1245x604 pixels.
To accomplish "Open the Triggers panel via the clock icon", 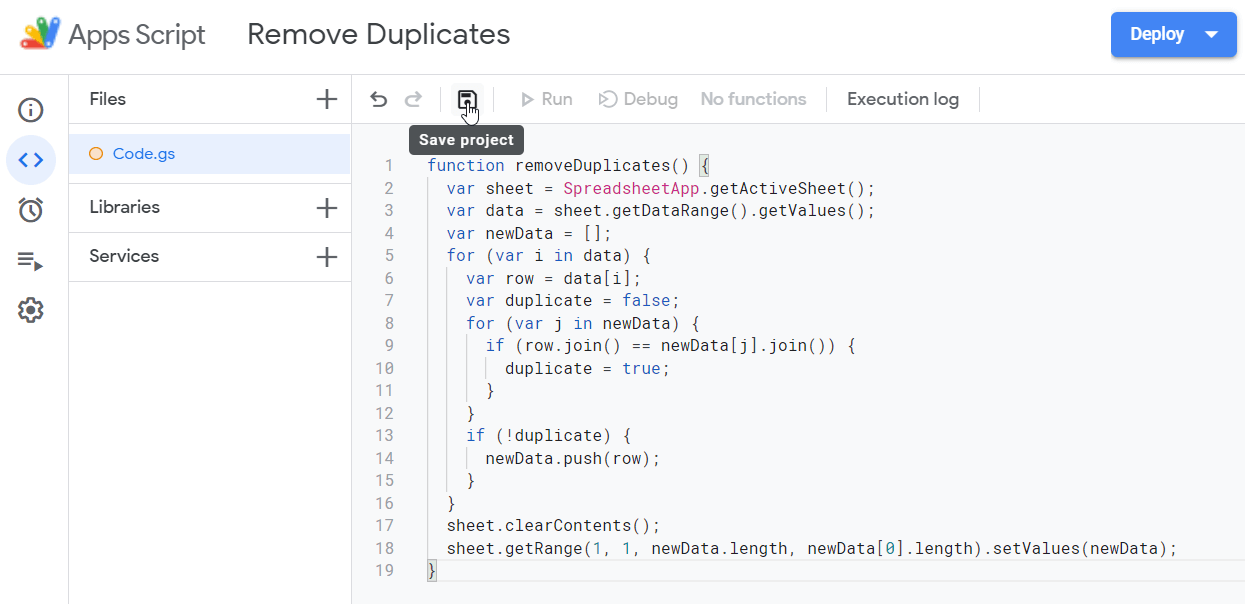I will click(x=30, y=210).
